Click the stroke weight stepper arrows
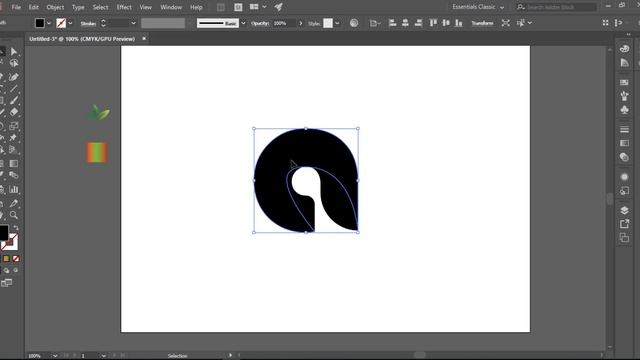This screenshot has width=640, height=360. tap(103, 23)
